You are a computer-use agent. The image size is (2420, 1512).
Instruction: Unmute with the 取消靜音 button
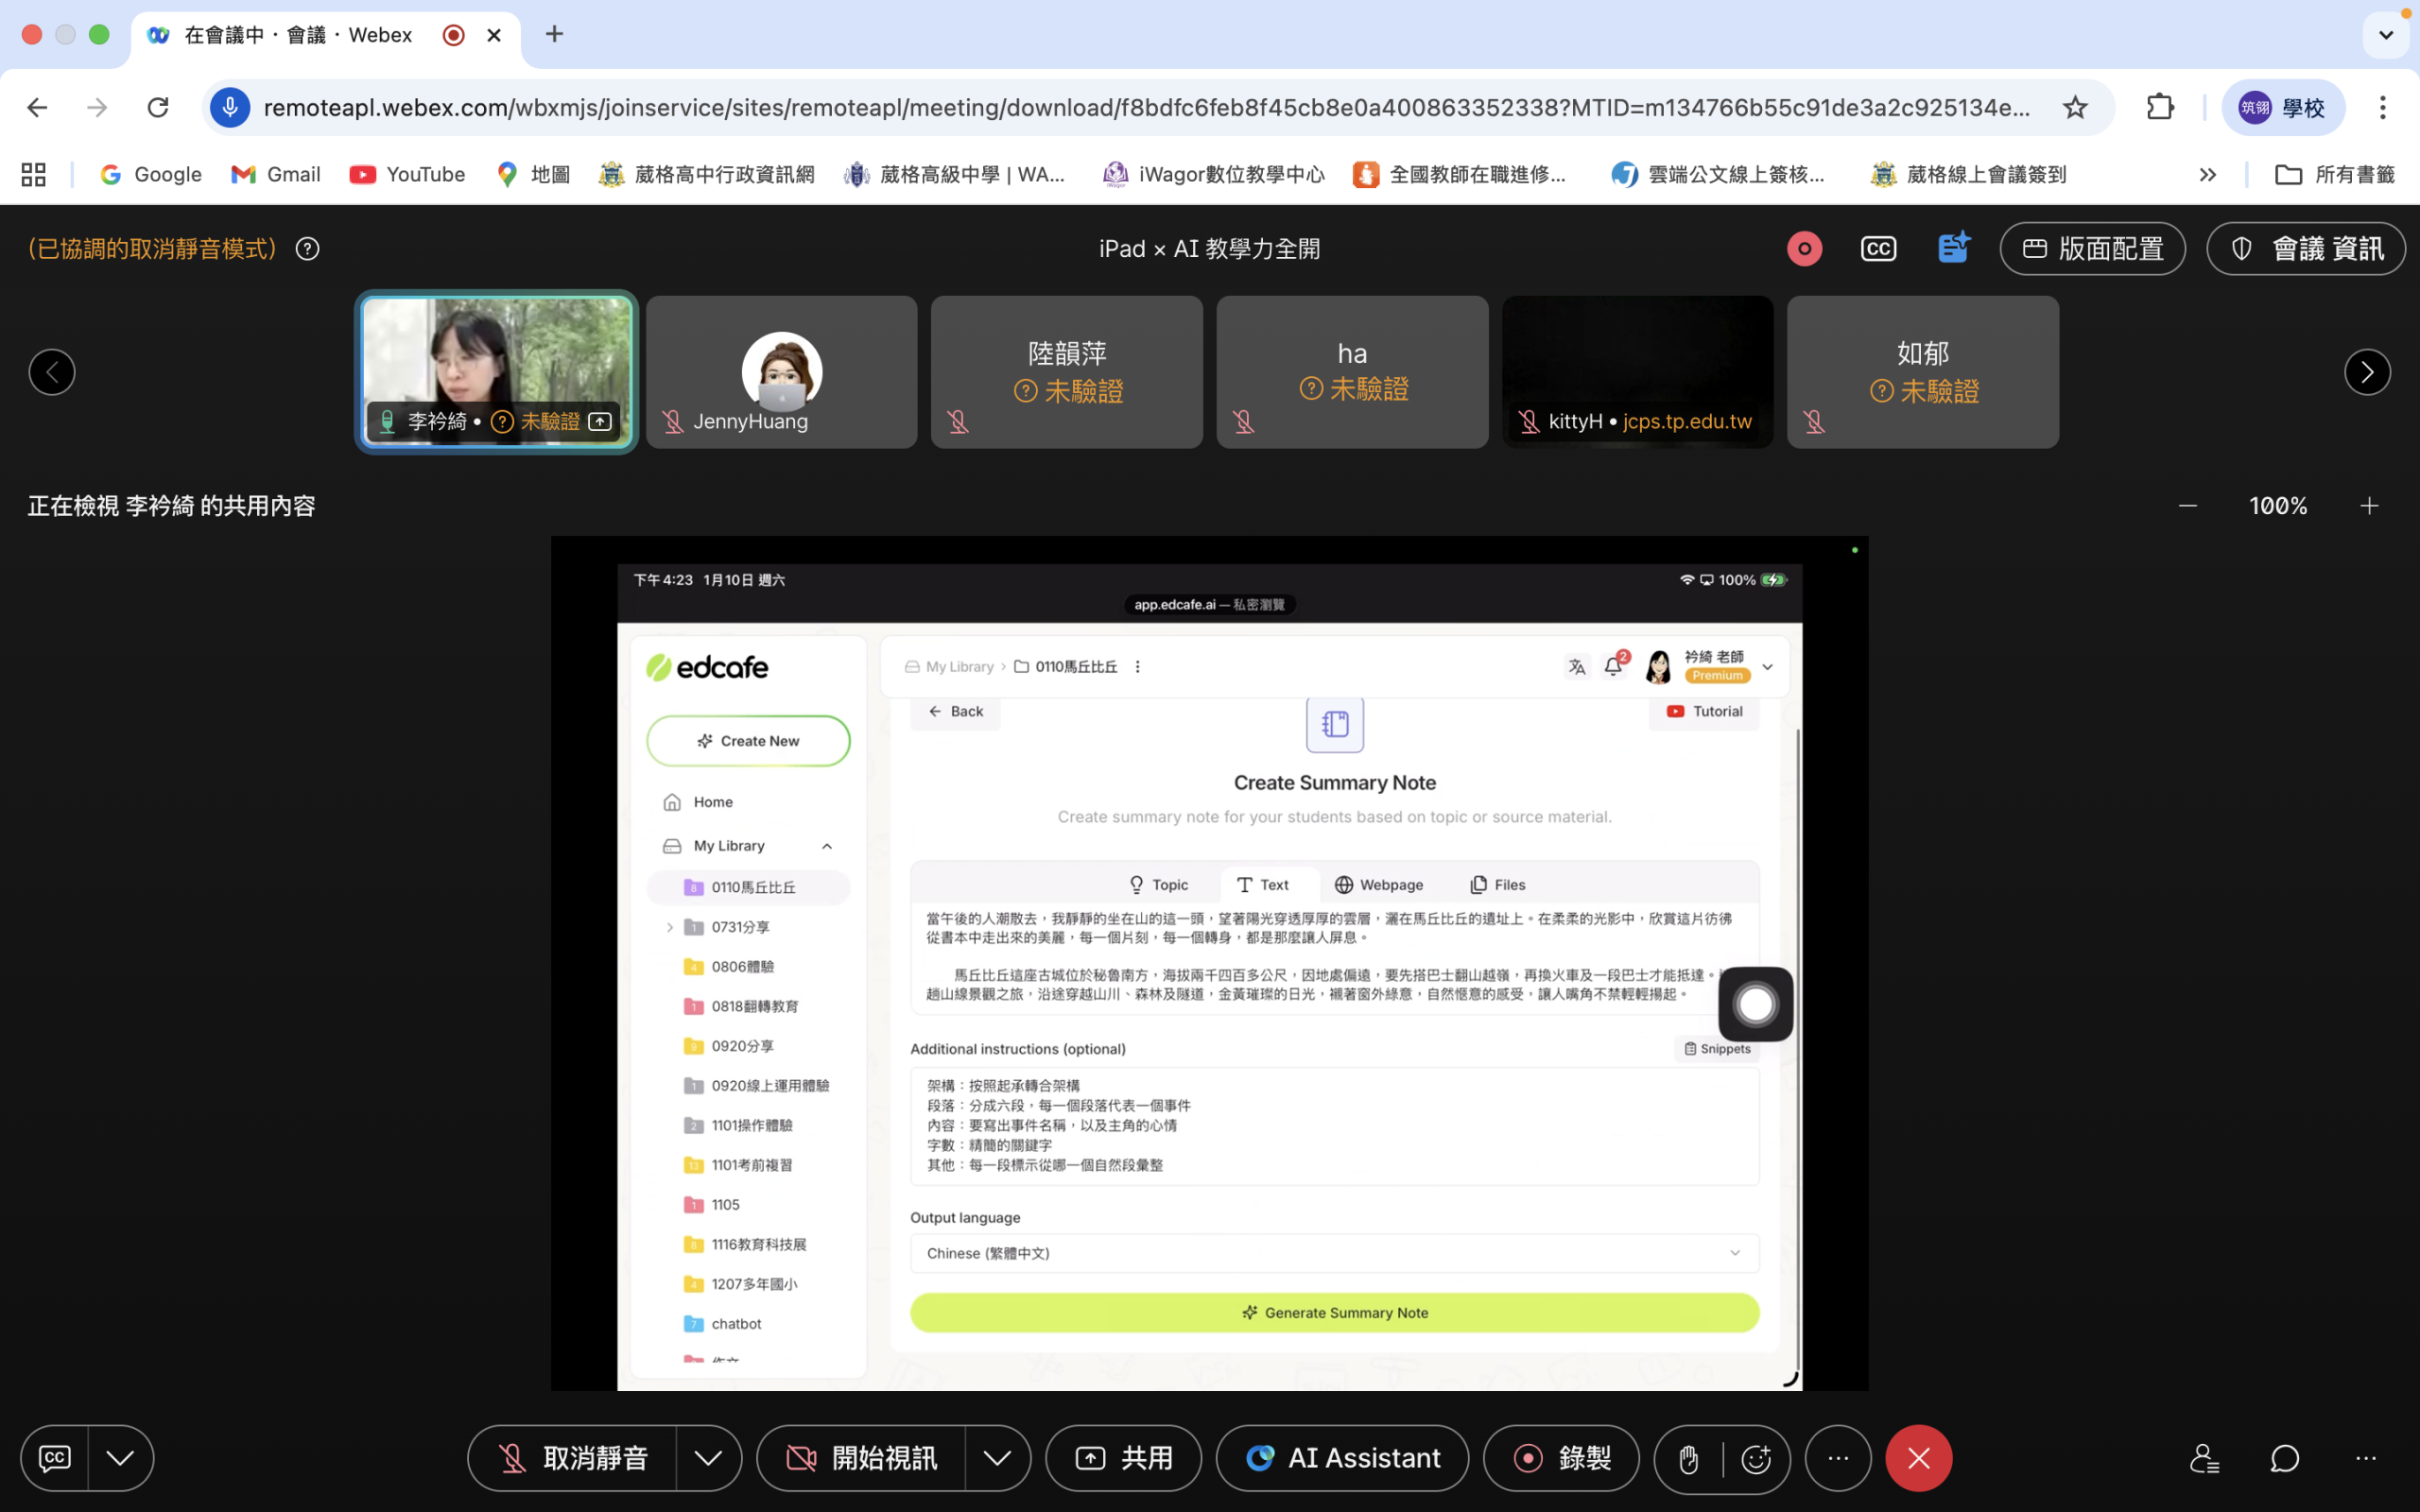[x=573, y=1459]
